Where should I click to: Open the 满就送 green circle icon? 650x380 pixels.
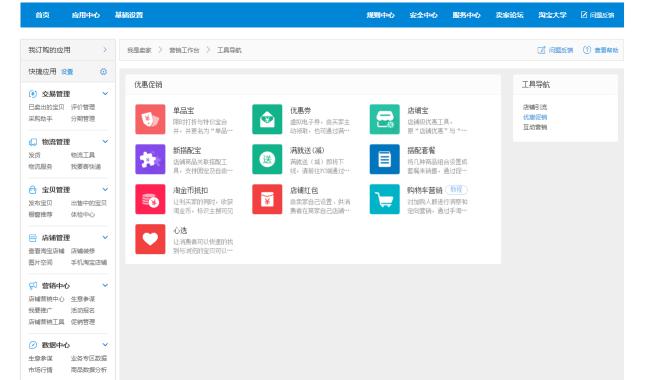[x=267, y=159]
